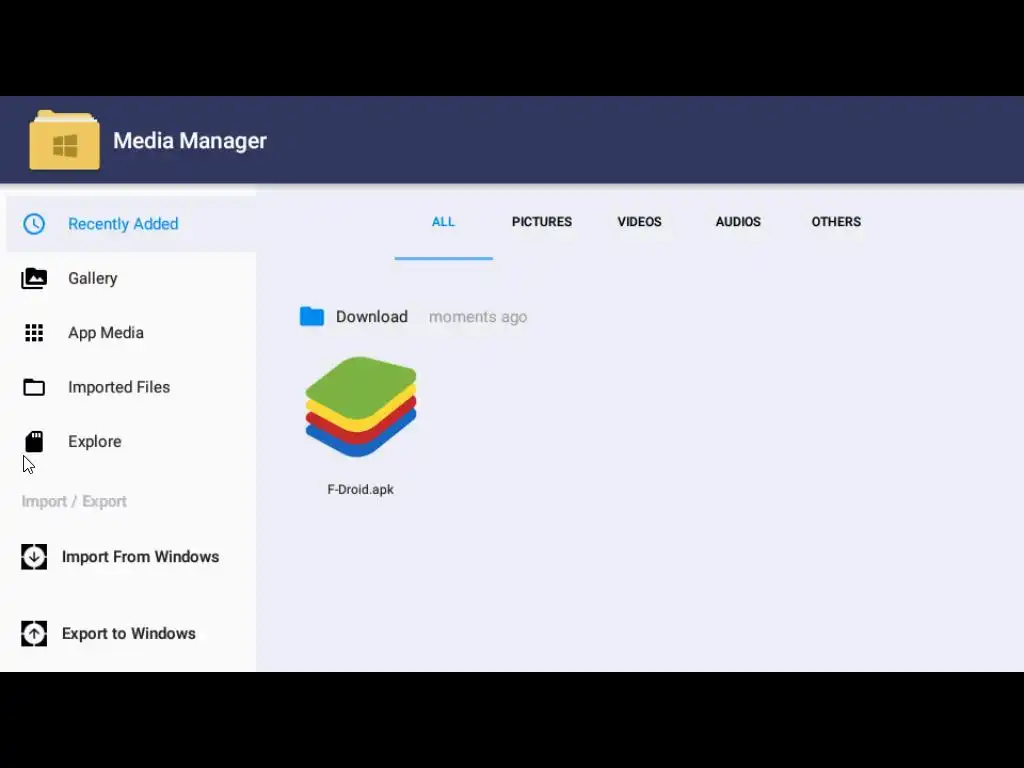Click the Explore SD card icon

[34, 441]
